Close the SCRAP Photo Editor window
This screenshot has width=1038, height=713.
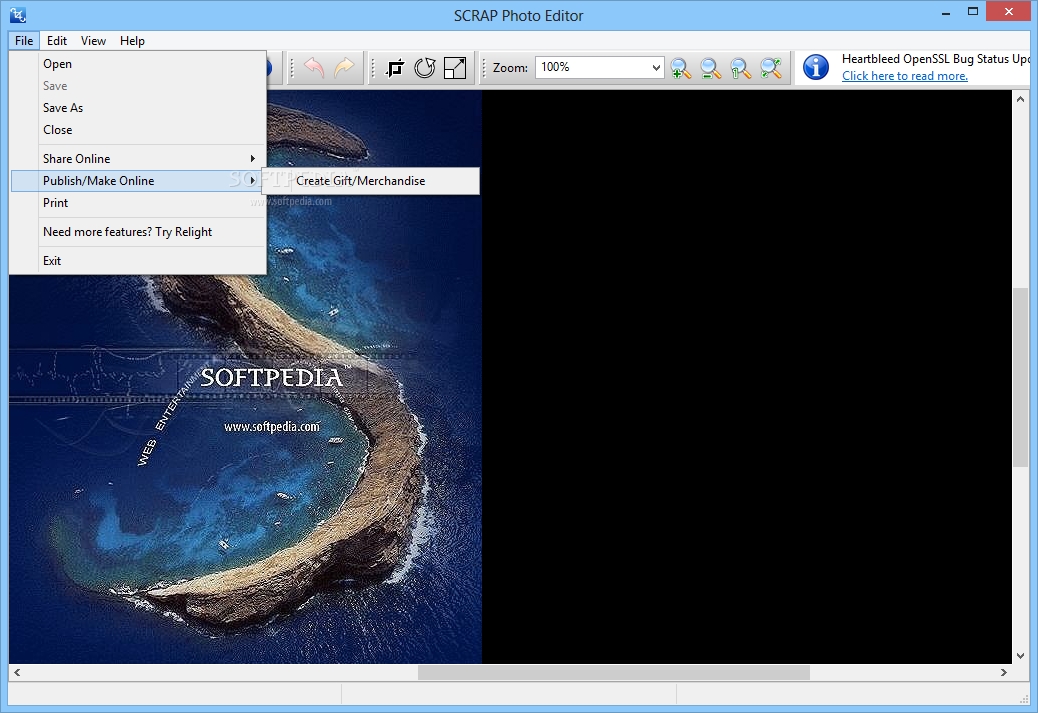(x=1009, y=11)
